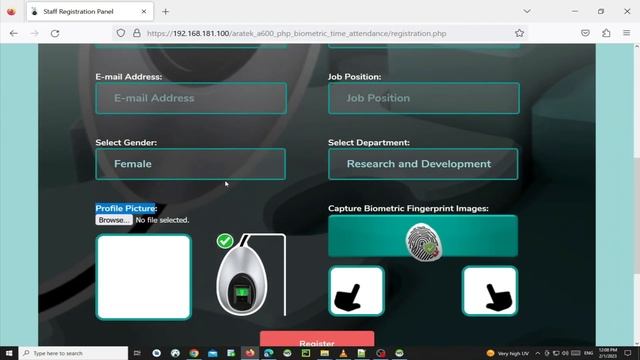Open network status tray icon
The width and height of the screenshot is (640, 360).
556,353
